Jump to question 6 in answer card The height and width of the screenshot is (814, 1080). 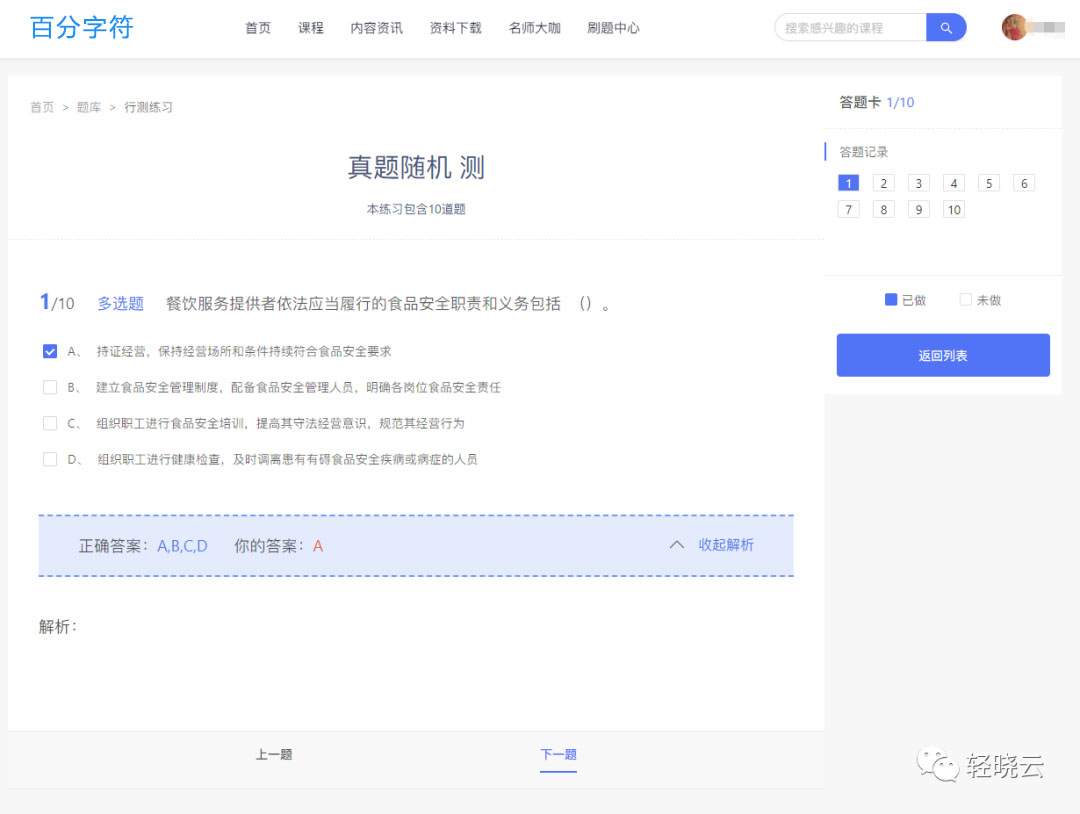[1024, 183]
